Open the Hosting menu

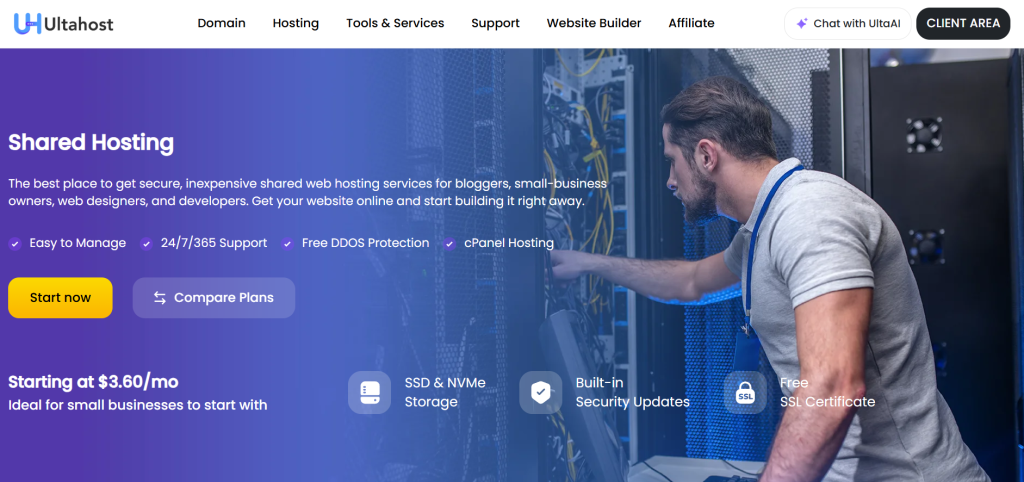point(296,24)
